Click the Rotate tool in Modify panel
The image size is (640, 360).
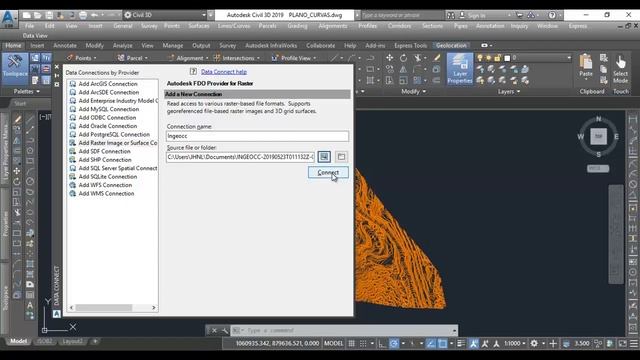click(403, 58)
